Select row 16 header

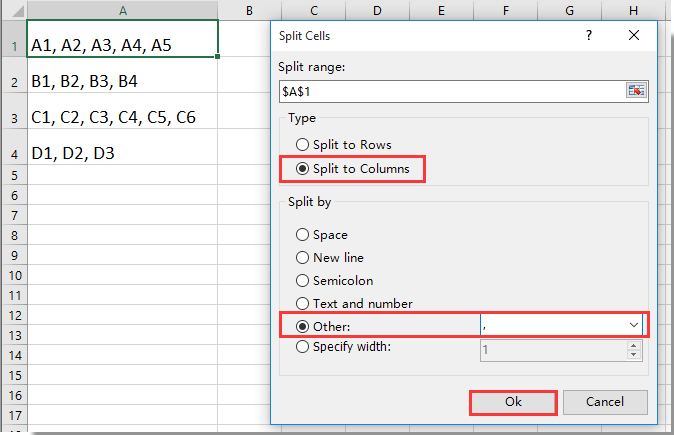pos(14,395)
